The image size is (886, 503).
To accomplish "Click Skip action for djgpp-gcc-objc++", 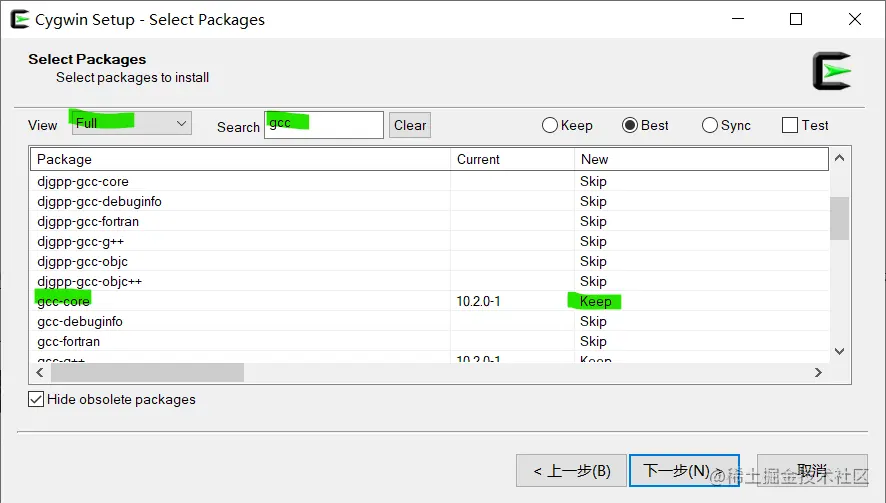I will click(593, 281).
